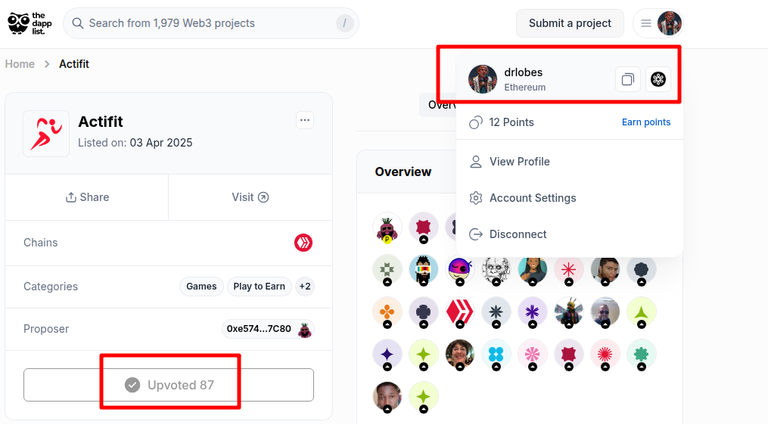
Task: Focus the Web3 projects search field
Action: pos(211,23)
